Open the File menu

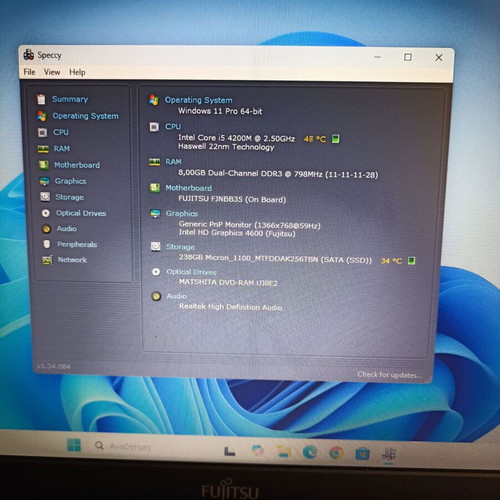pyautogui.click(x=29, y=72)
